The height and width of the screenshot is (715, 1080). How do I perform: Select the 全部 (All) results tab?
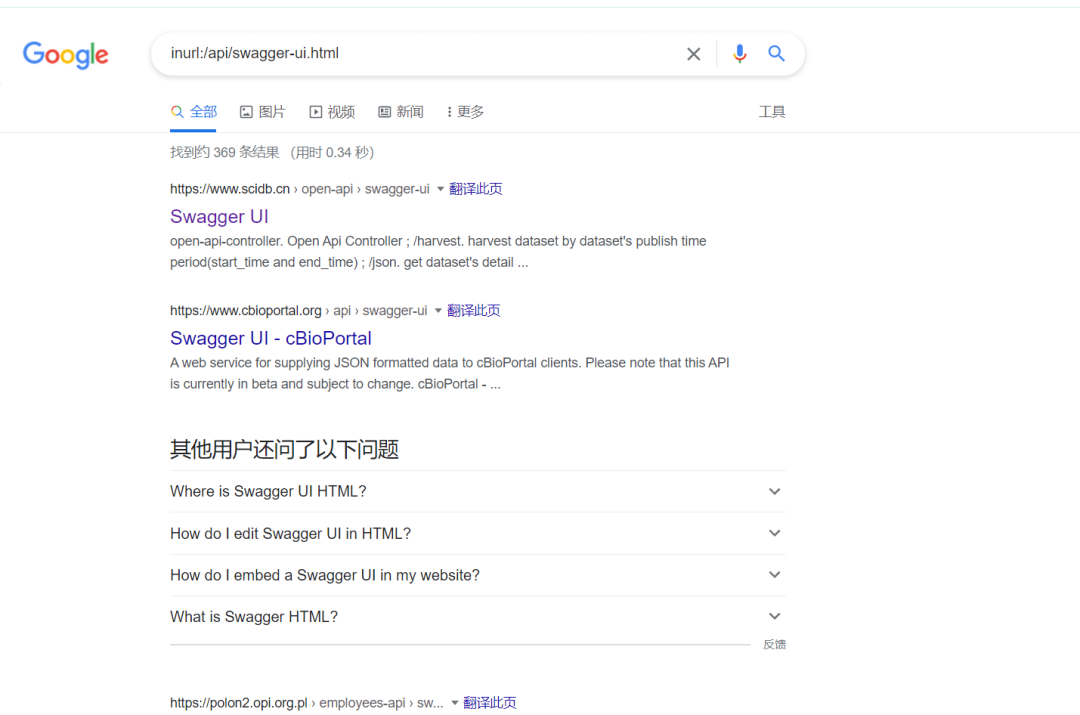pyautogui.click(x=194, y=112)
